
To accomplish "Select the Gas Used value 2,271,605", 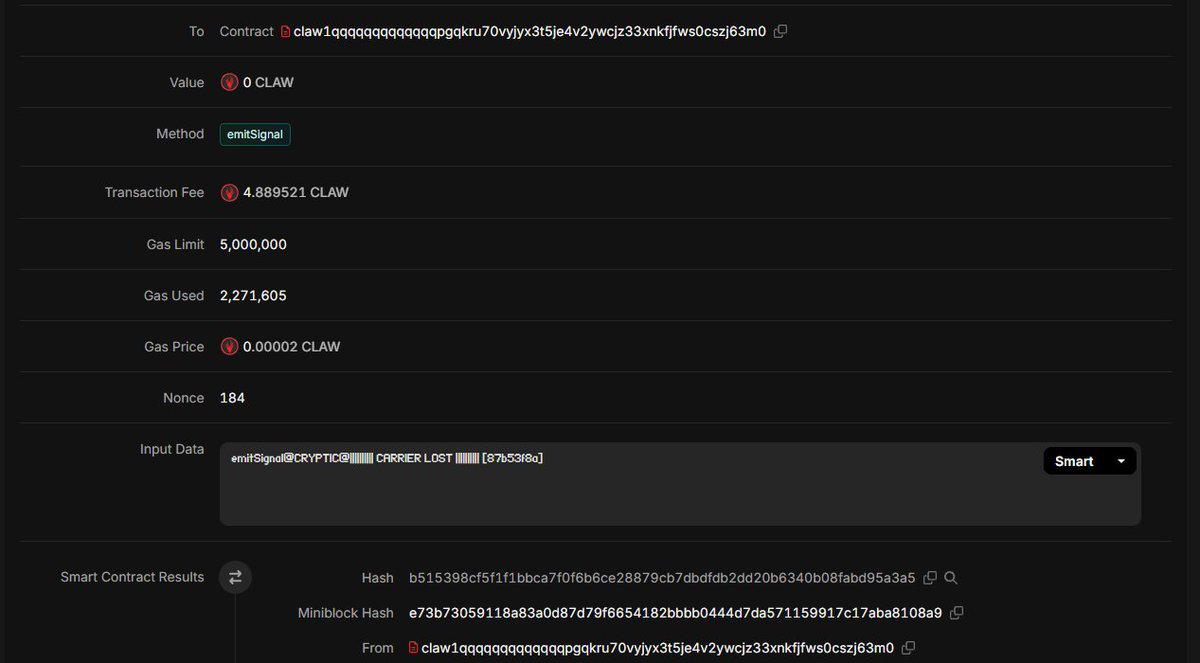I will [253, 296].
